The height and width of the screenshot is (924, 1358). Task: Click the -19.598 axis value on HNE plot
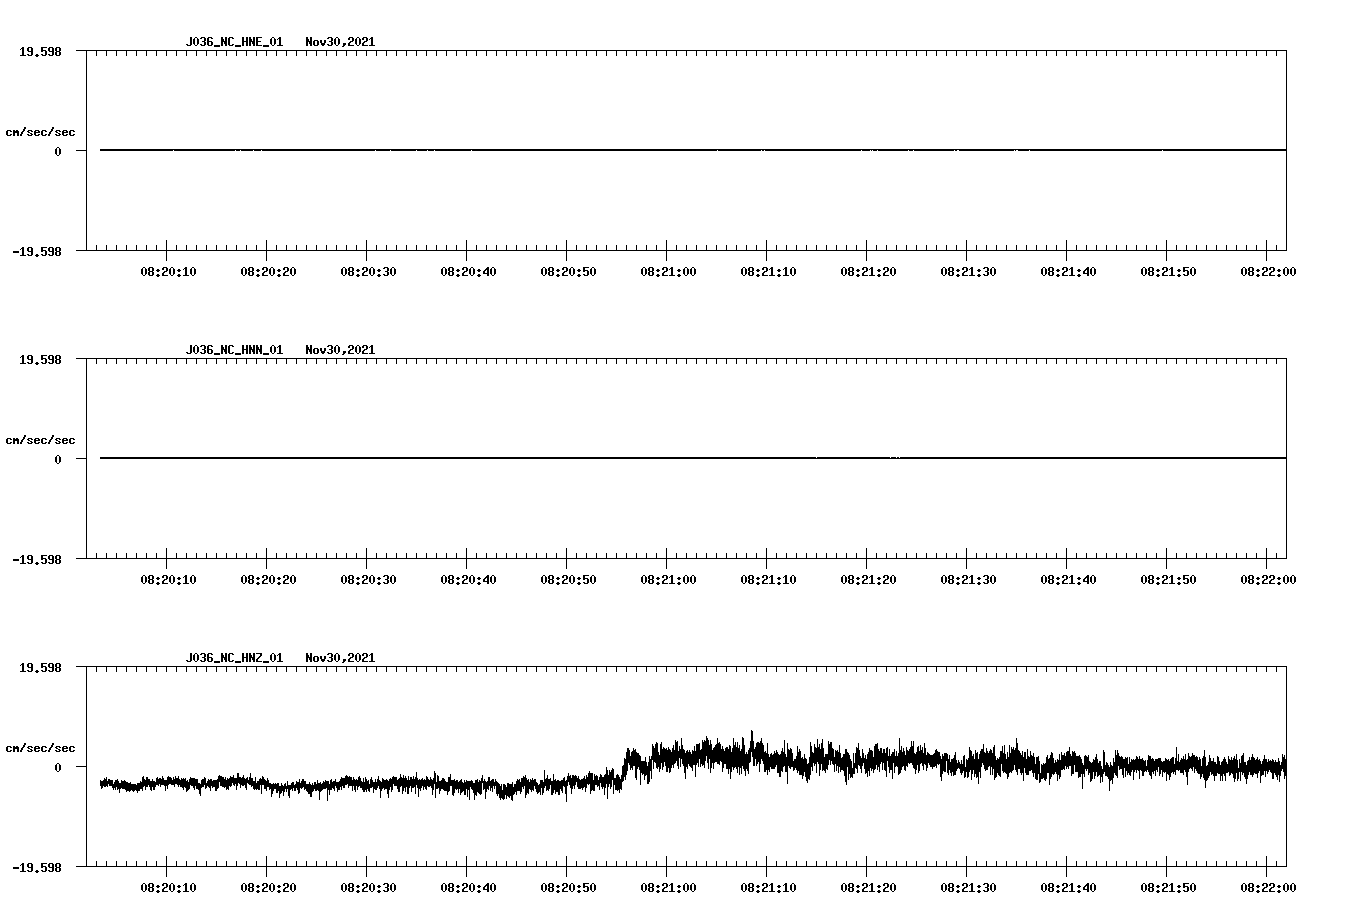37,252
